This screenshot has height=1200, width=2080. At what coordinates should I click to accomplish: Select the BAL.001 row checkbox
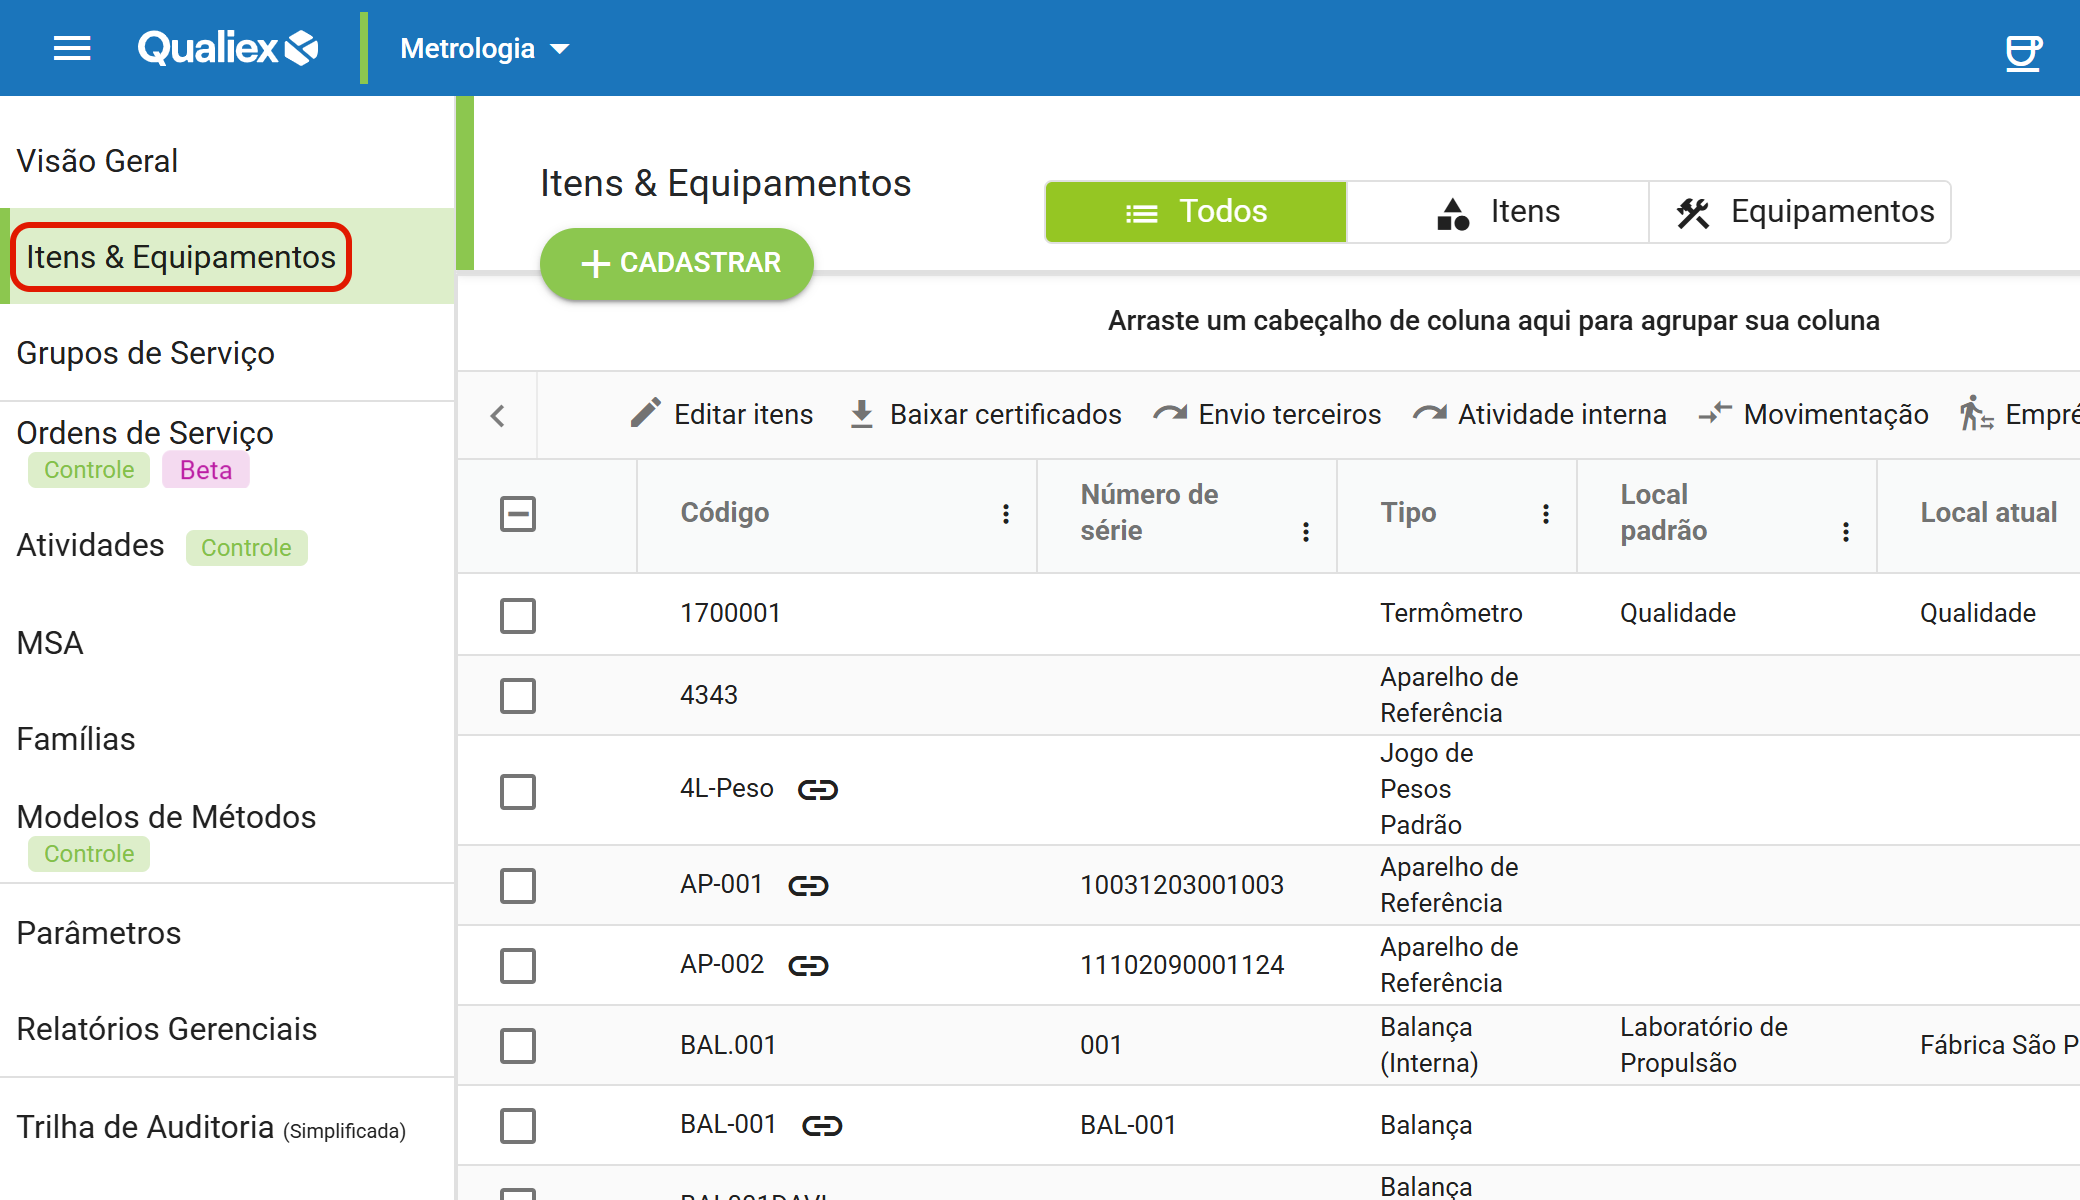(x=518, y=1046)
